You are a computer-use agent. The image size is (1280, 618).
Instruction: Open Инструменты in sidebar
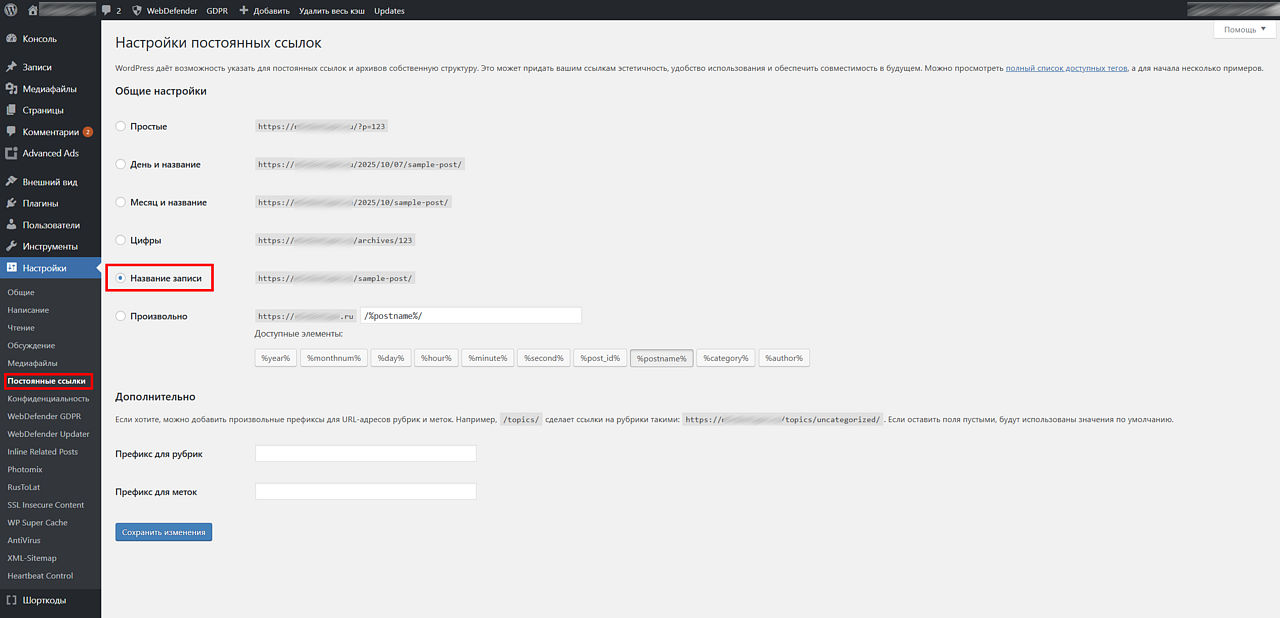pos(50,246)
